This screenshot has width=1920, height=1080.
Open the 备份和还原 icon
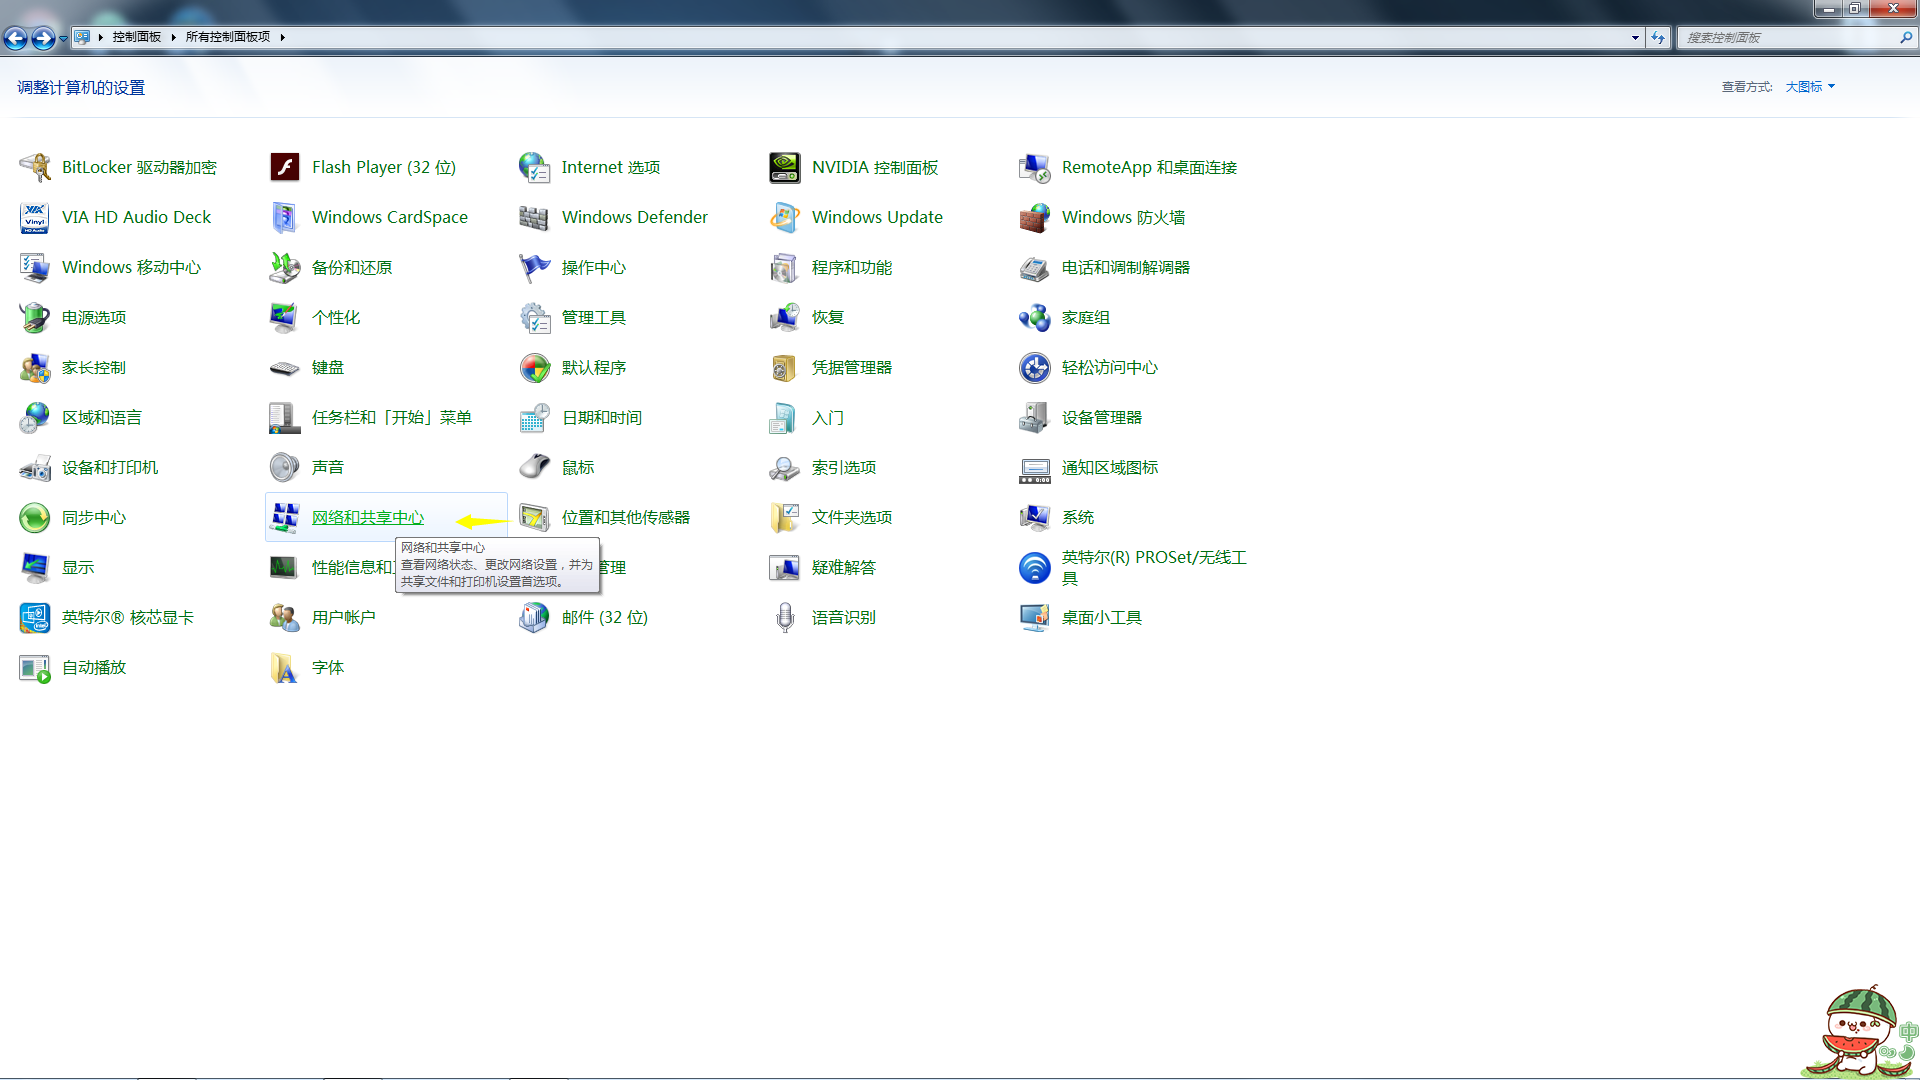pos(285,267)
